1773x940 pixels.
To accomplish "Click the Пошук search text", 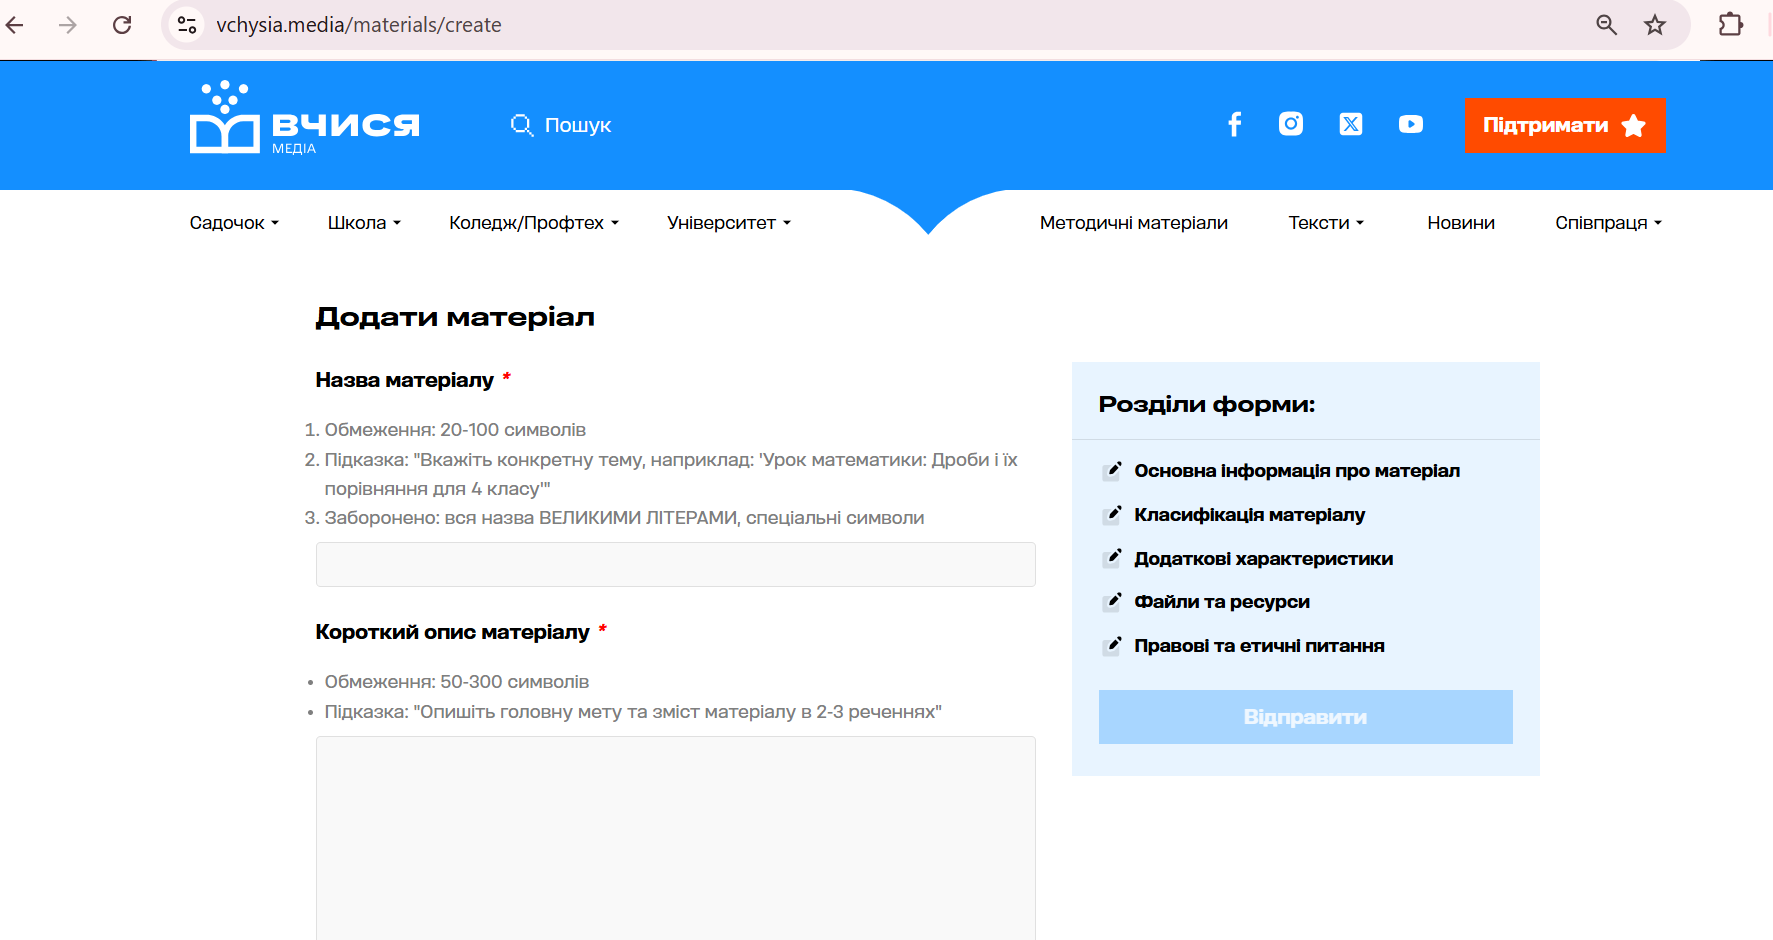I will pyautogui.click(x=578, y=125).
